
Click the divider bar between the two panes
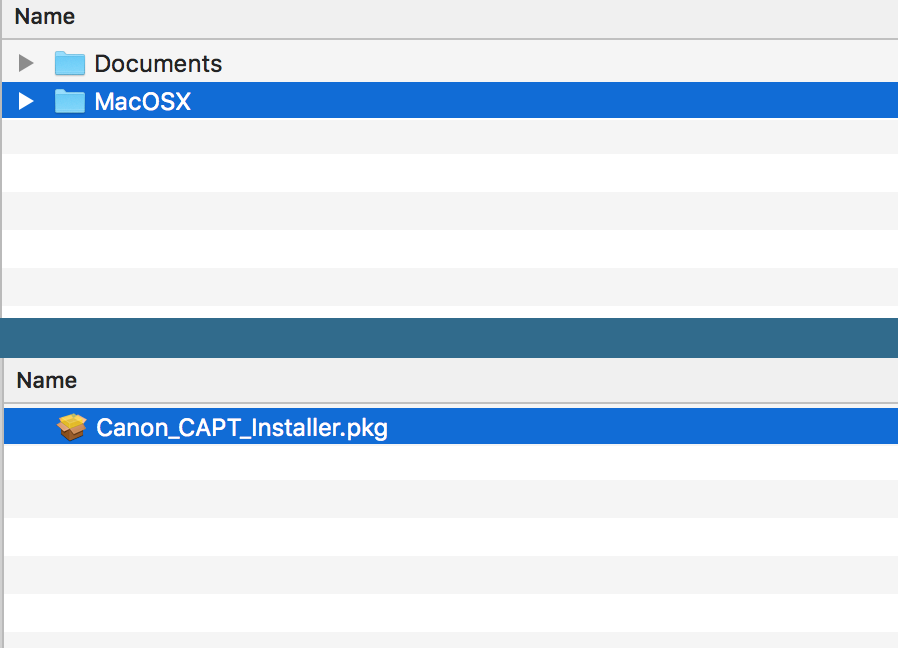(x=449, y=337)
